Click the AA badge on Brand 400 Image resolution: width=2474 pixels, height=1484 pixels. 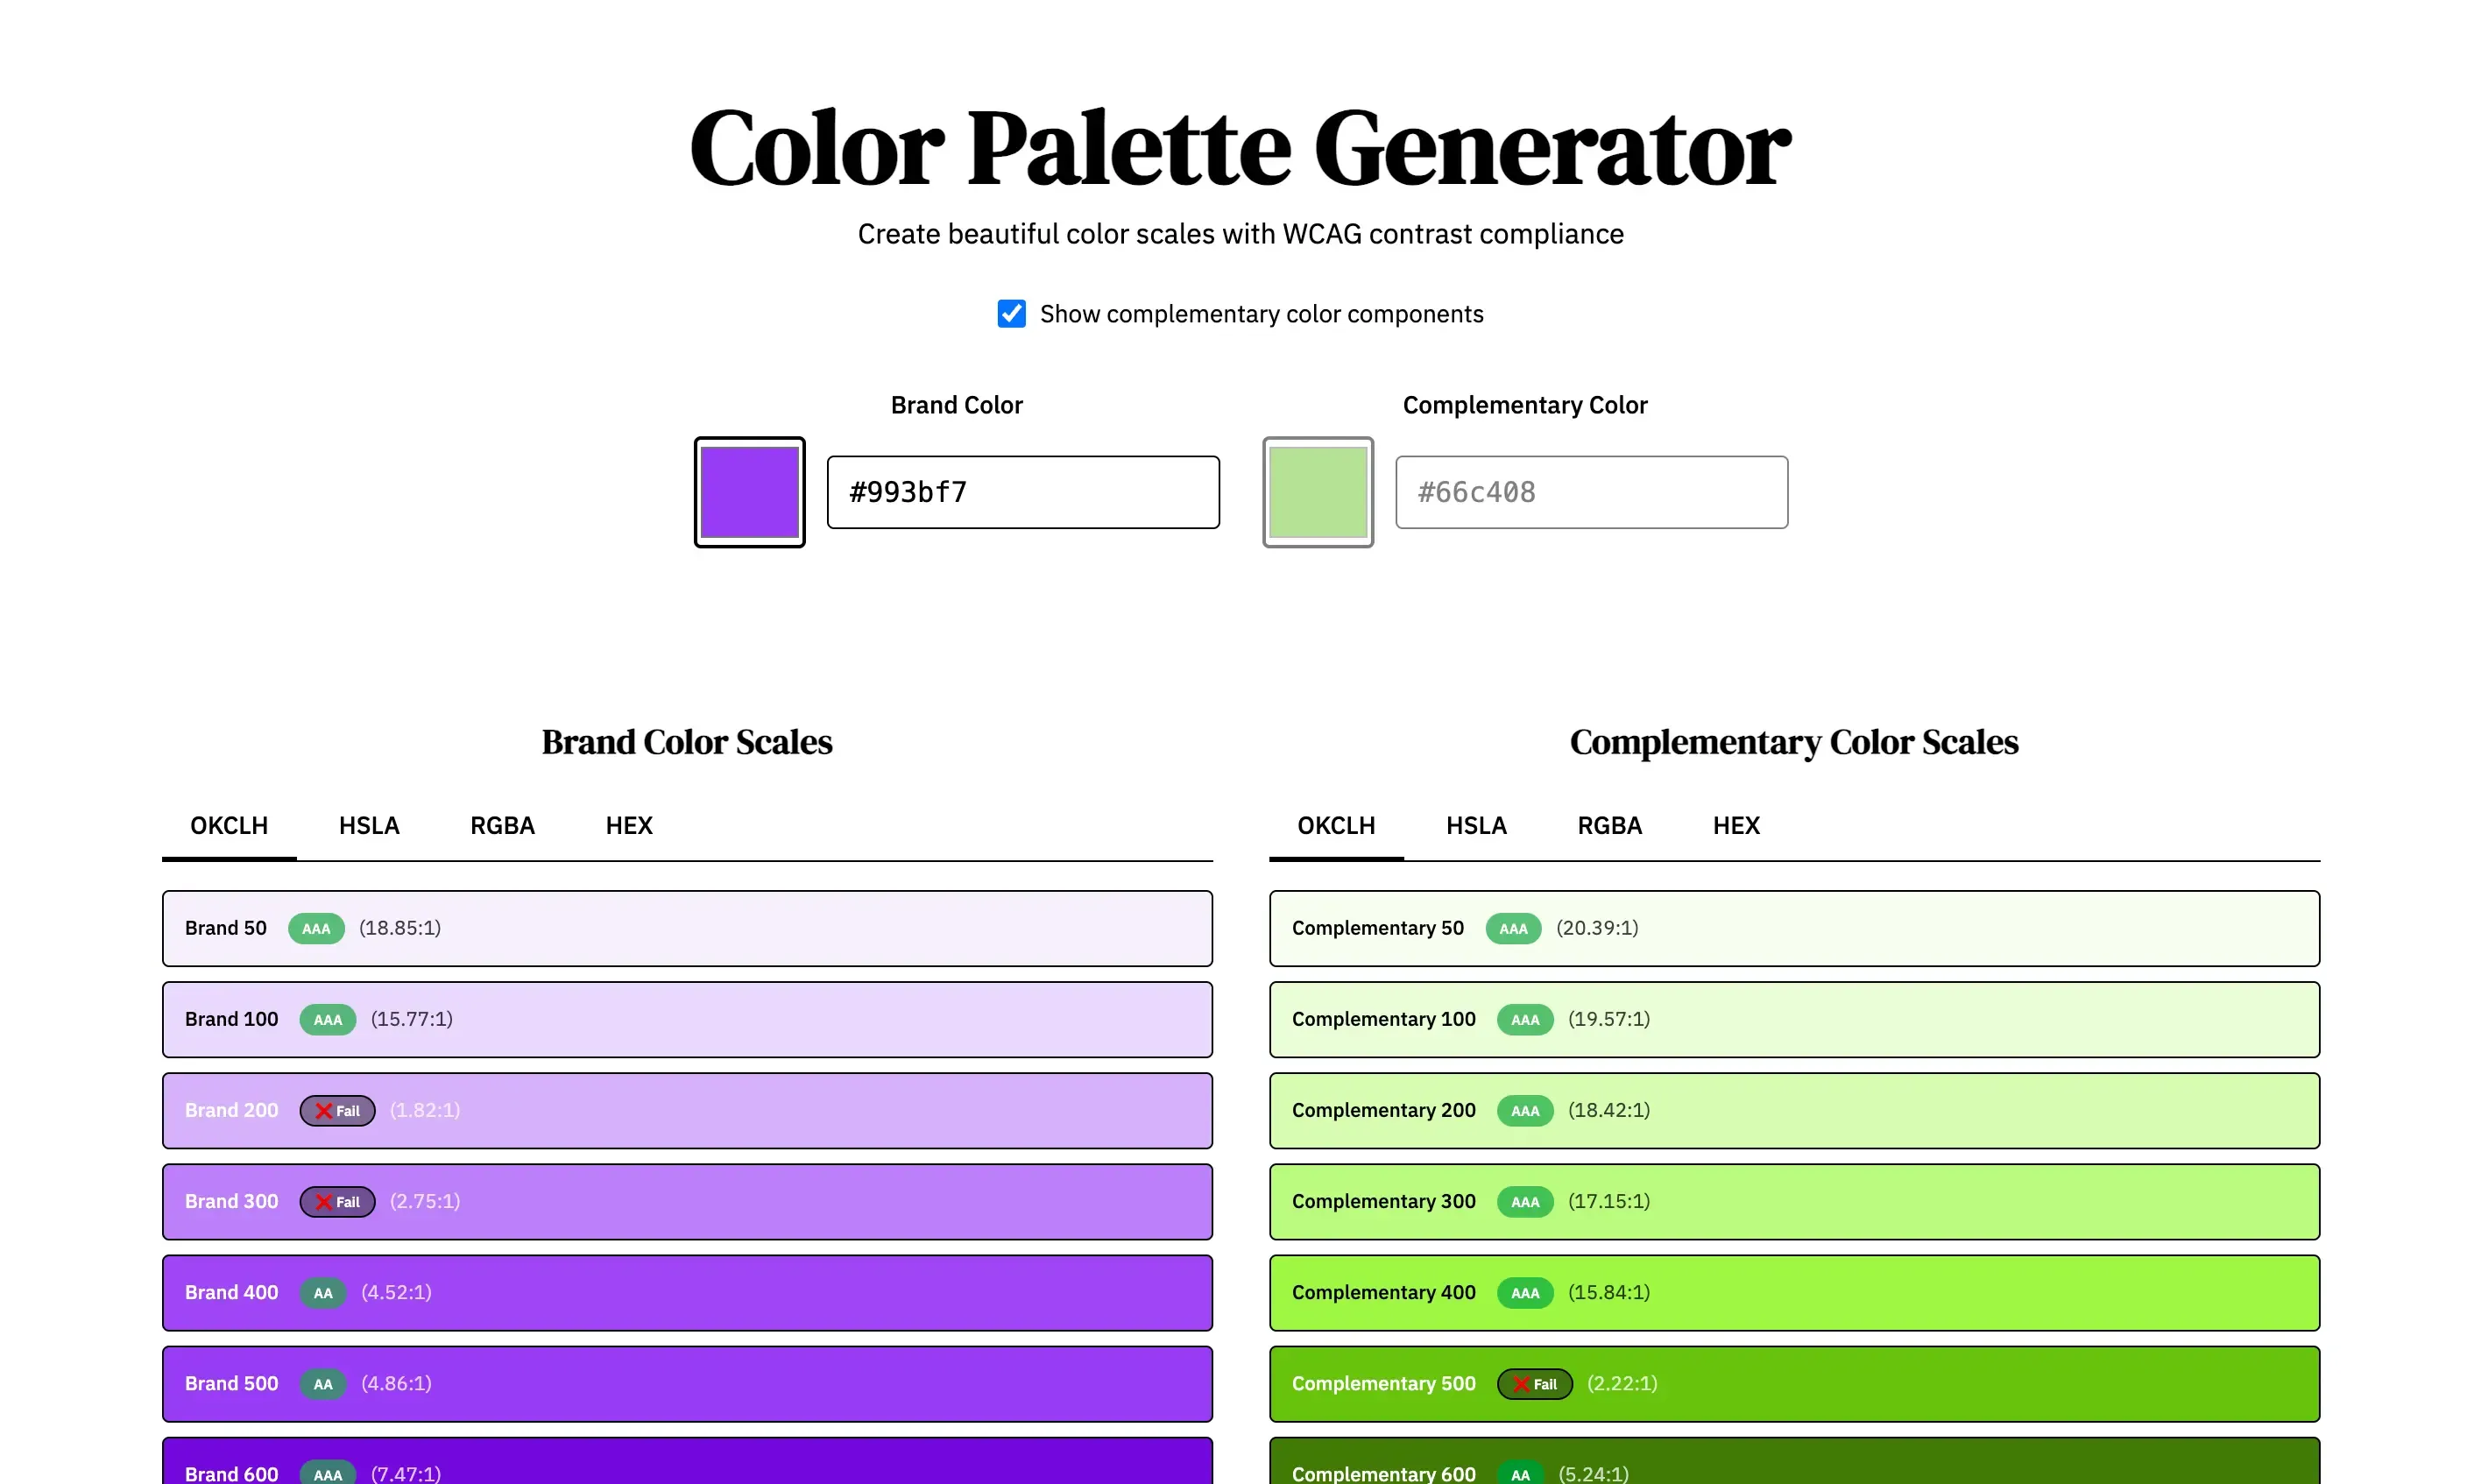point(322,1292)
